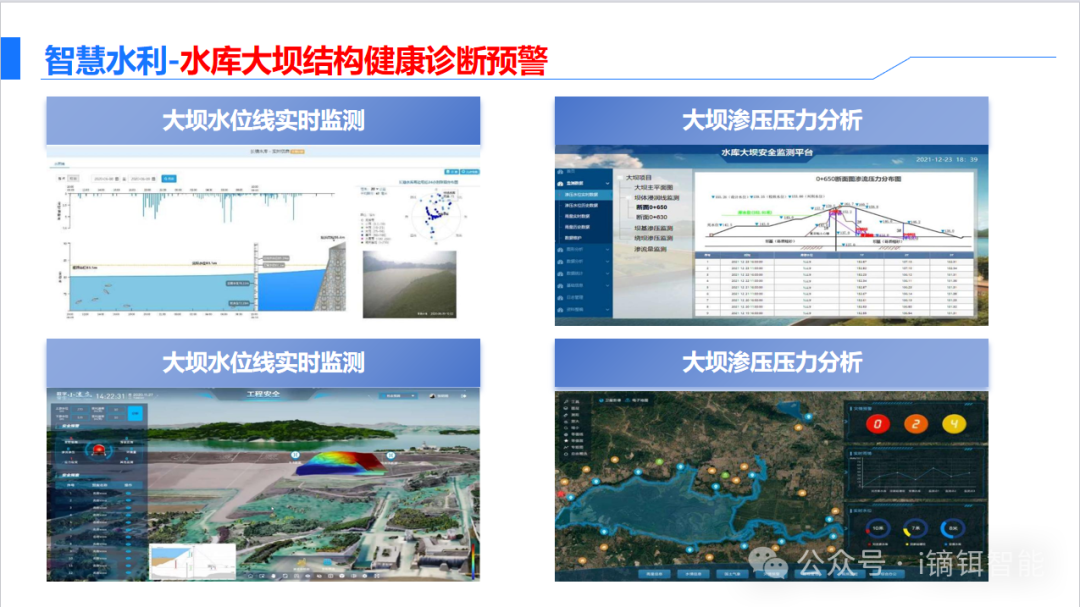Screen dimensions: 1080x607
Task: Open 大坝主平面图 in the project tree
Action: (653, 187)
